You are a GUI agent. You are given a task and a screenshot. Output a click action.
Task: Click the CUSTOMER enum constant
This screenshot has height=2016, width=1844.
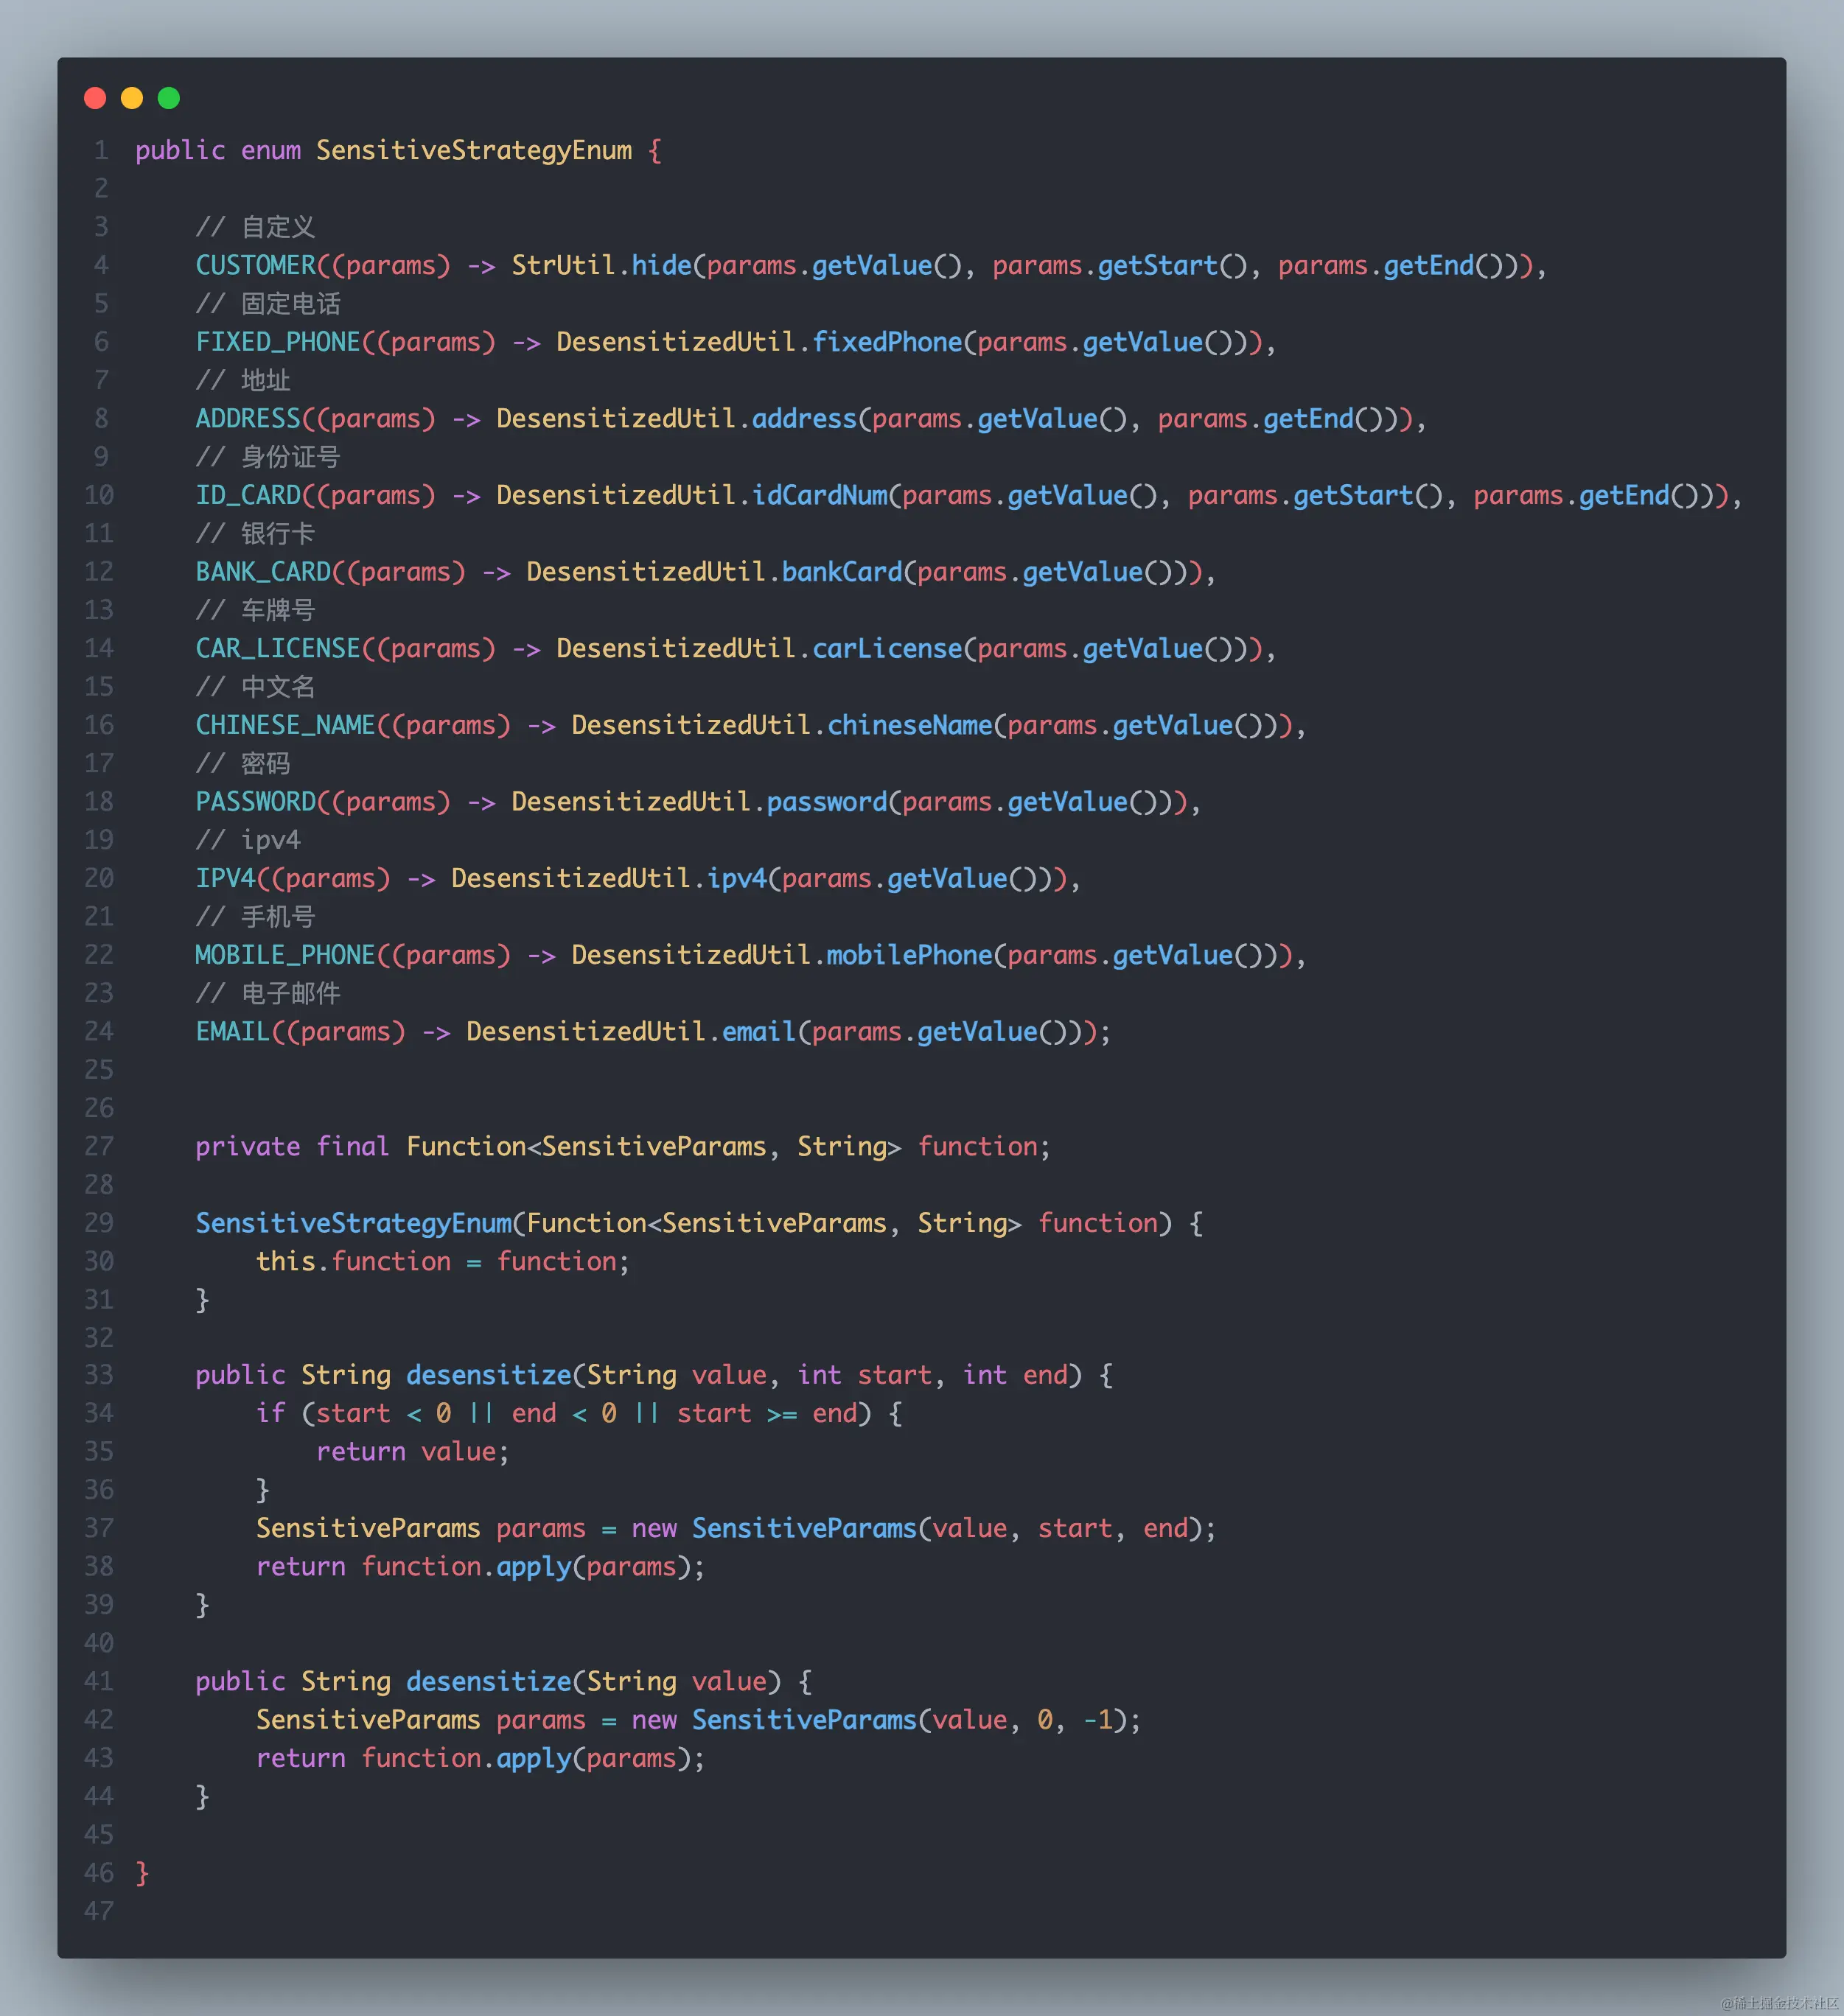click(x=255, y=266)
